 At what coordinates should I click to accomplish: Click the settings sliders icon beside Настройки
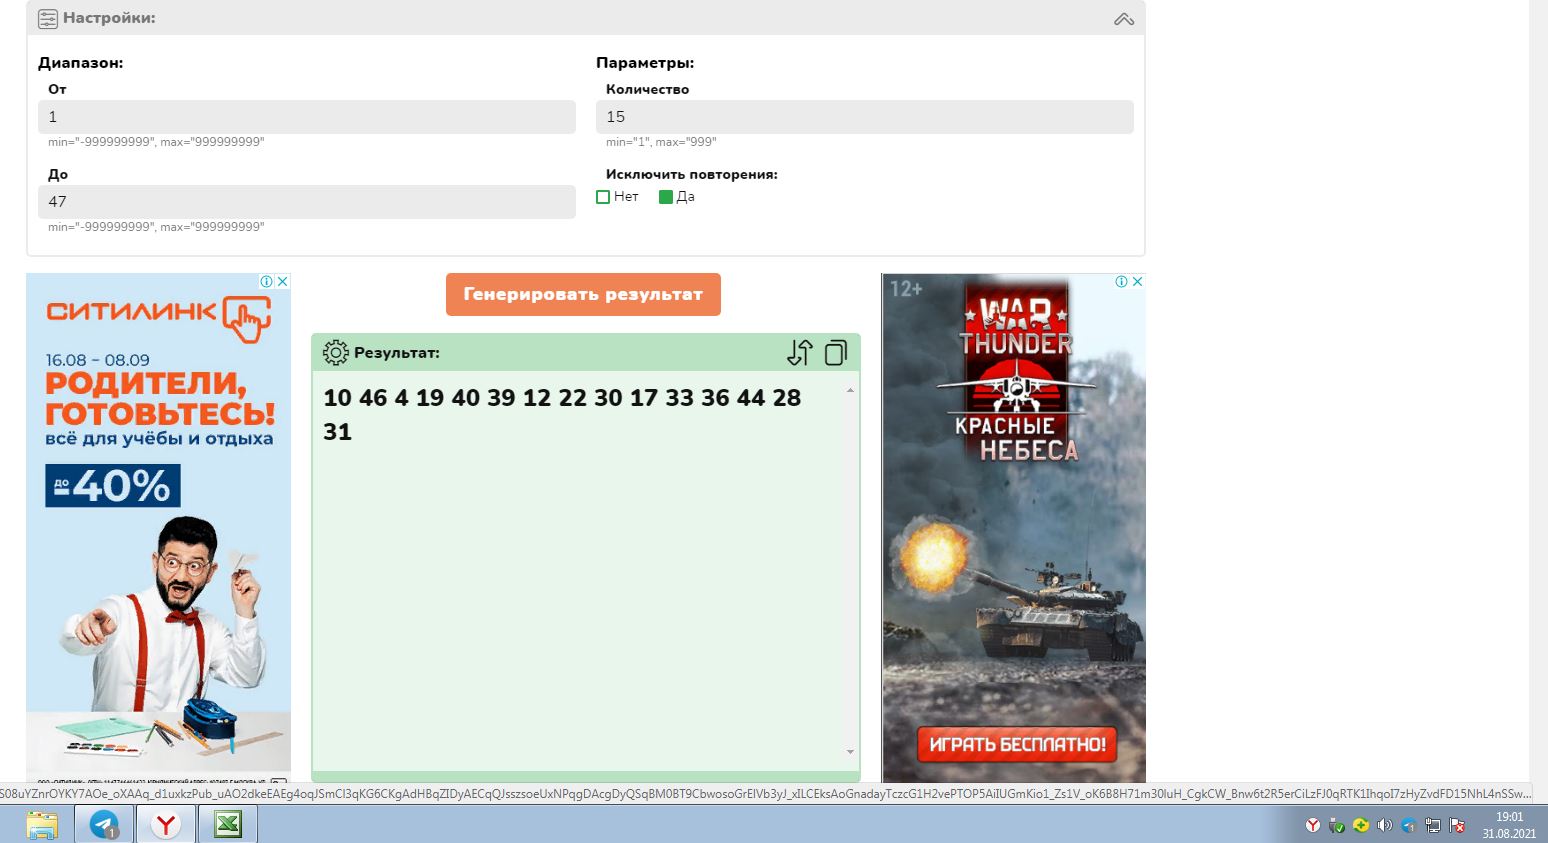[x=48, y=18]
